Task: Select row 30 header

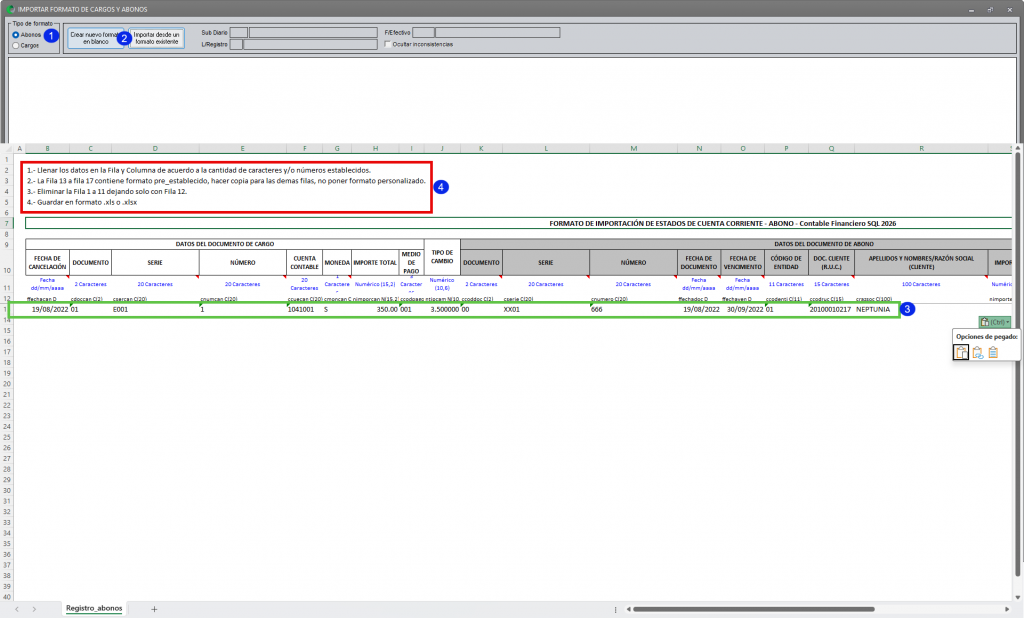Action: 7,491
